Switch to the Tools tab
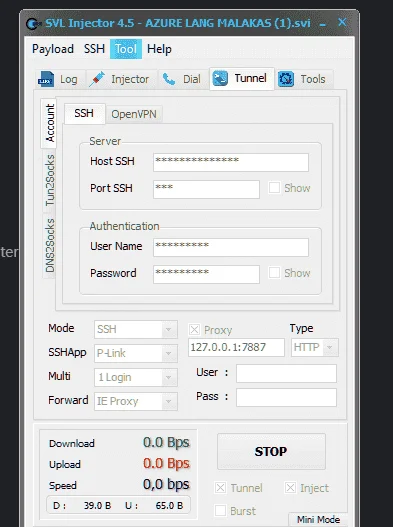Image resolution: width=393 pixels, height=527 pixels. point(305,79)
